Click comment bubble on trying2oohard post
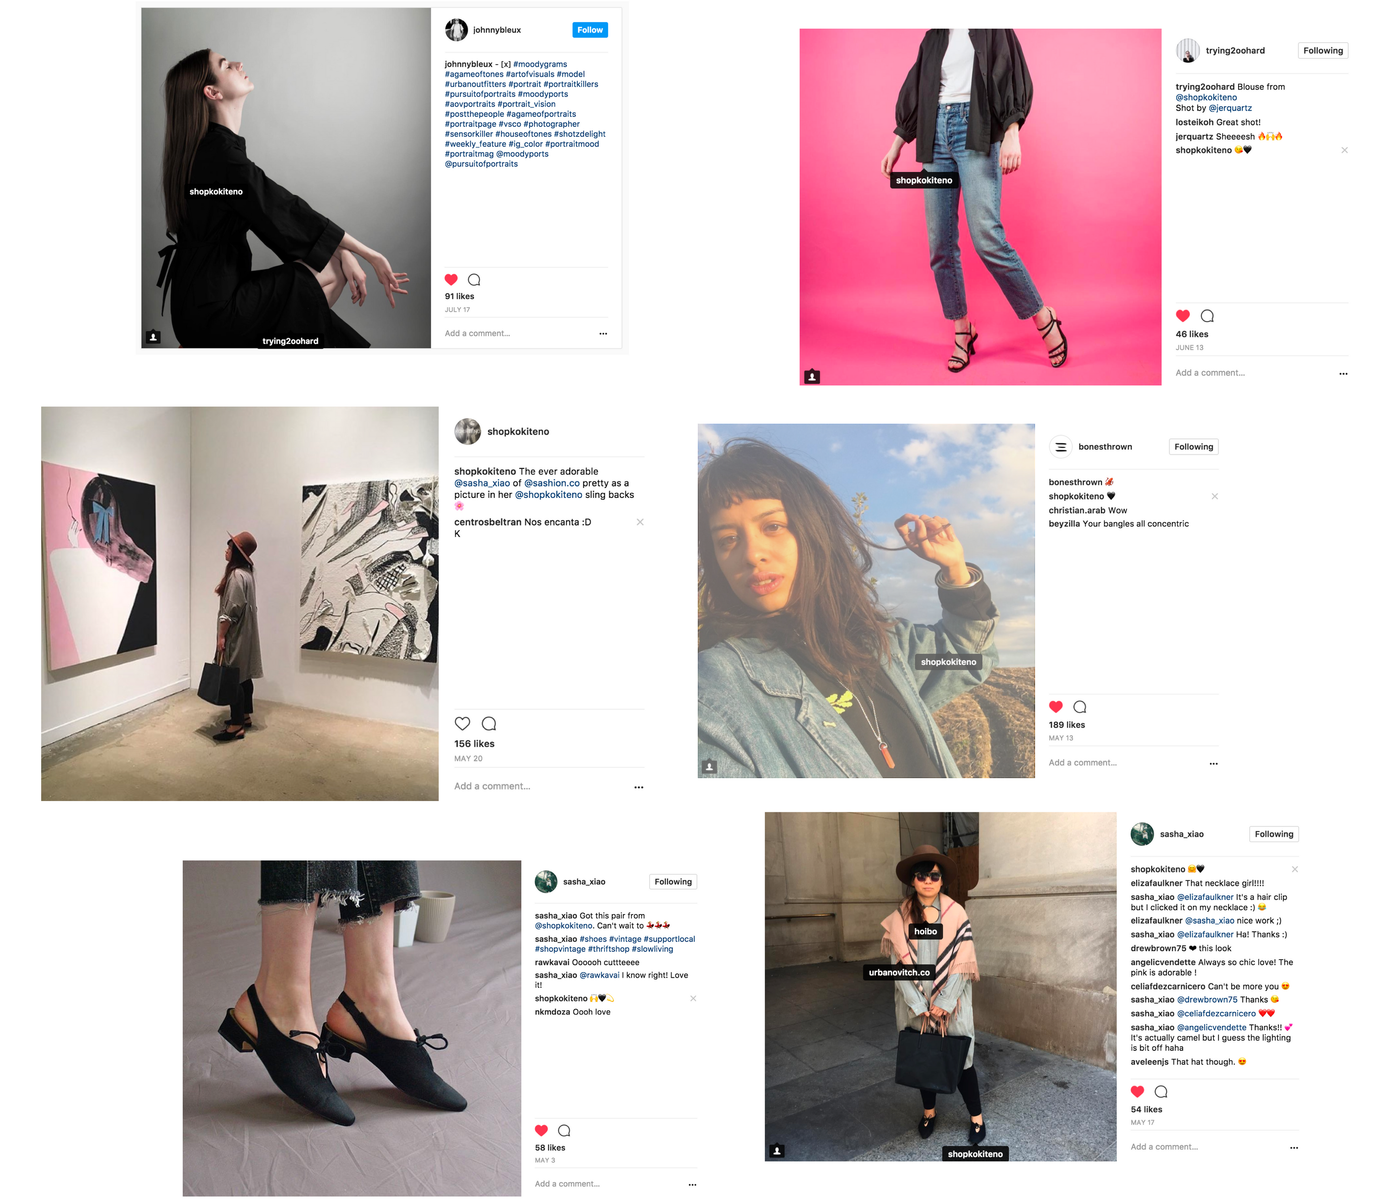The width and height of the screenshot is (1384, 1199). point(1207,316)
